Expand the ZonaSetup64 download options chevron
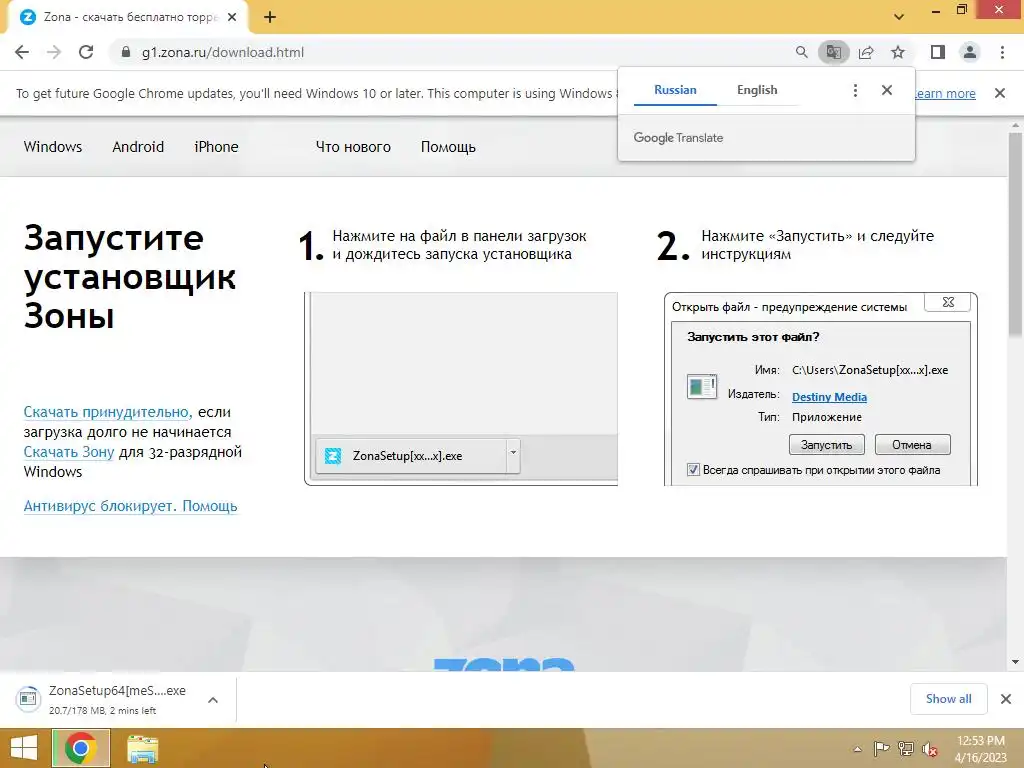The image size is (1024, 768). tap(213, 700)
